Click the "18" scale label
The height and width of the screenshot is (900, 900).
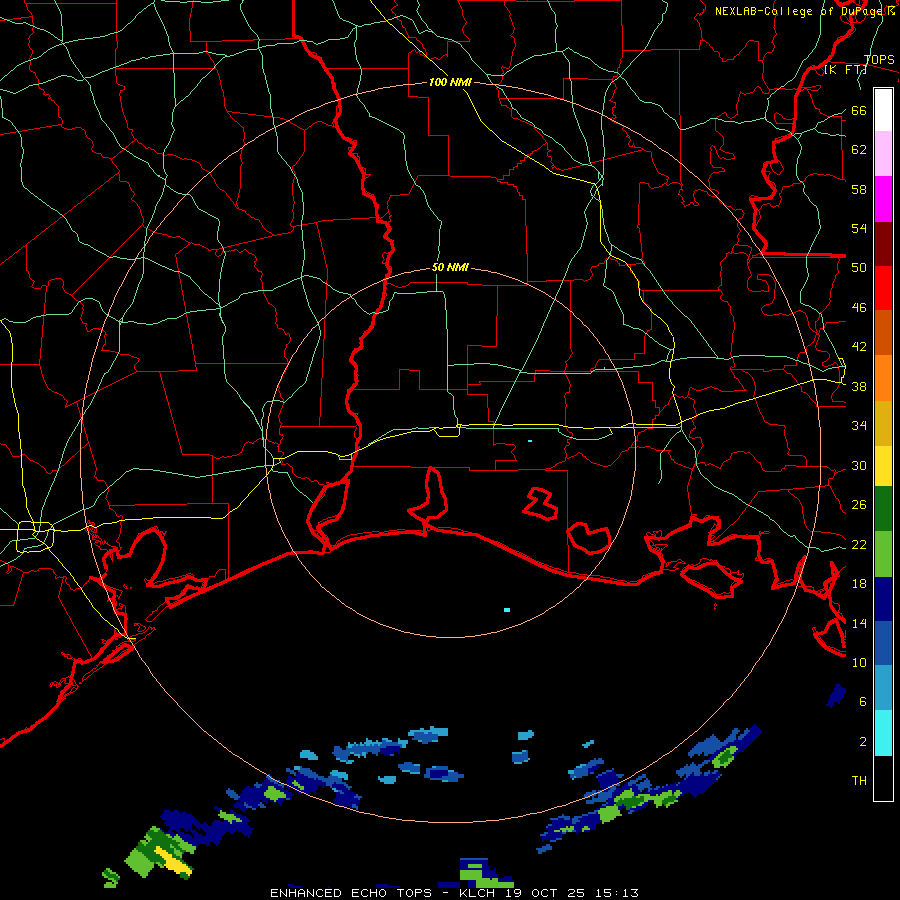click(859, 584)
